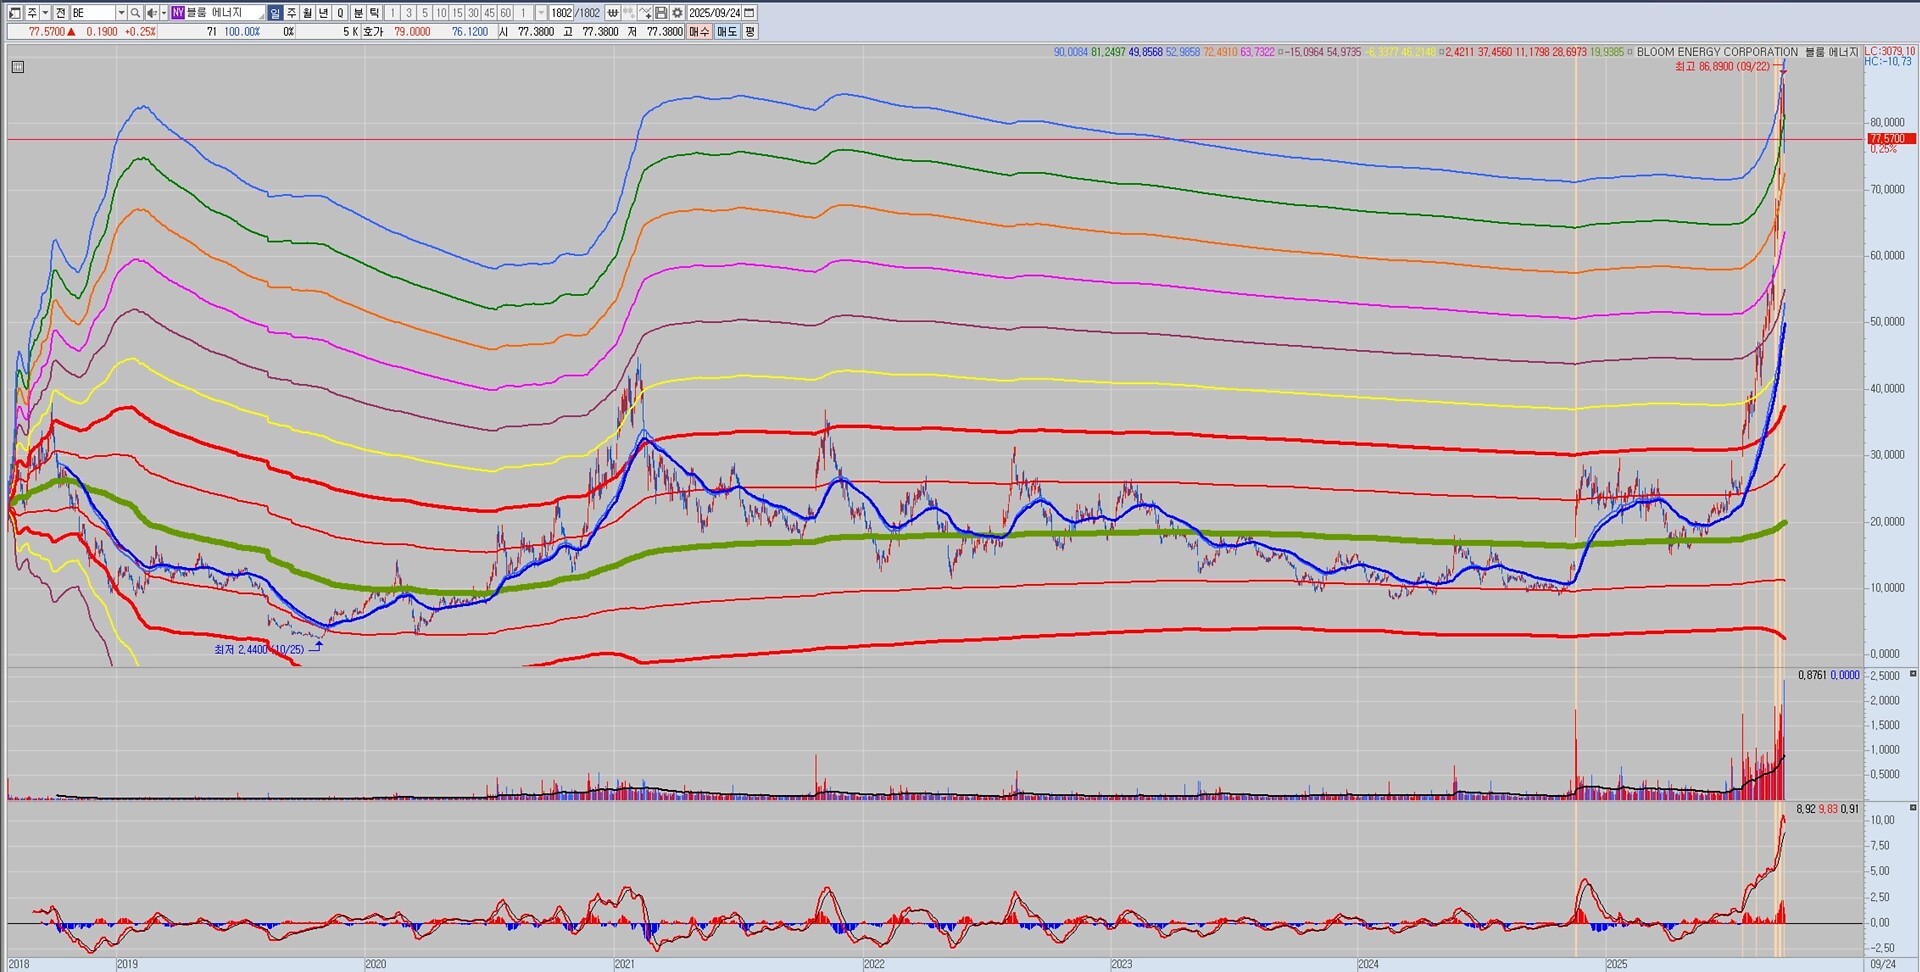Select the 60 minute interval button
The width and height of the screenshot is (1920, 972).
pyautogui.click(x=505, y=13)
